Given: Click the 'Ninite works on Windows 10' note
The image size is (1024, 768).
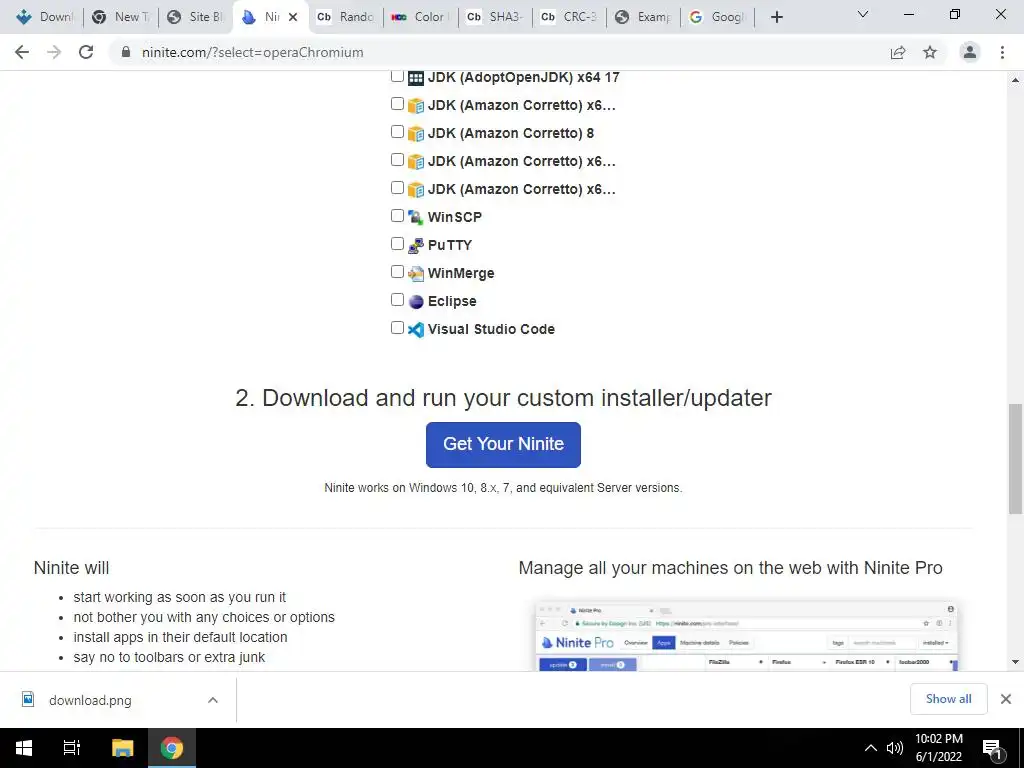Looking at the screenshot, I should click(x=504, y=488).
